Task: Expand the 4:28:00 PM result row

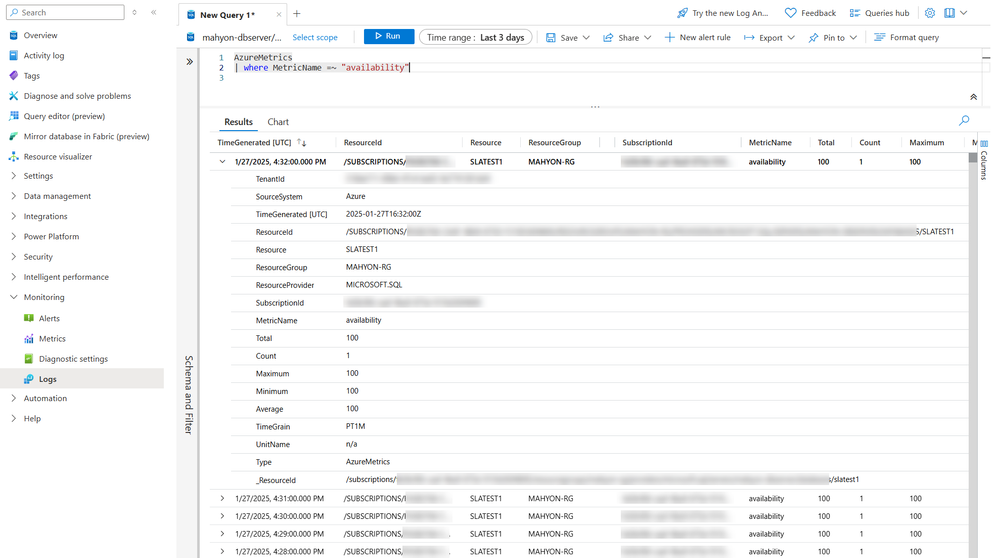Action: click(222, 552)
